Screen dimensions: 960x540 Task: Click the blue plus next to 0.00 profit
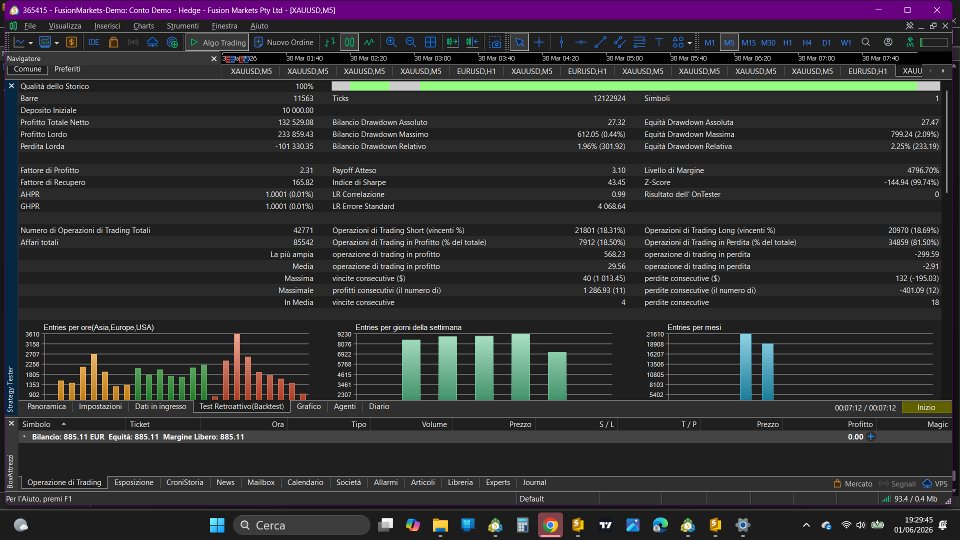(x=871, y=437)
